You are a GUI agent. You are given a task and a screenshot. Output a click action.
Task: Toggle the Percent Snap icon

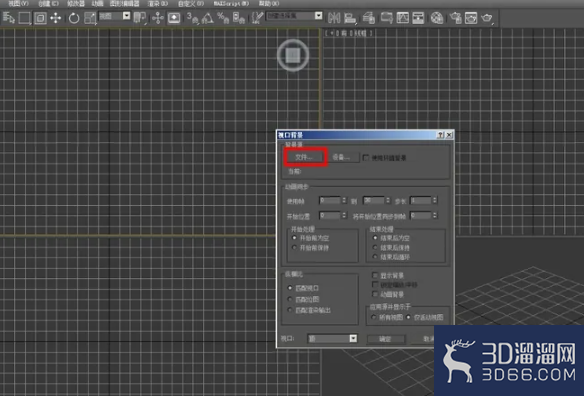223,18
